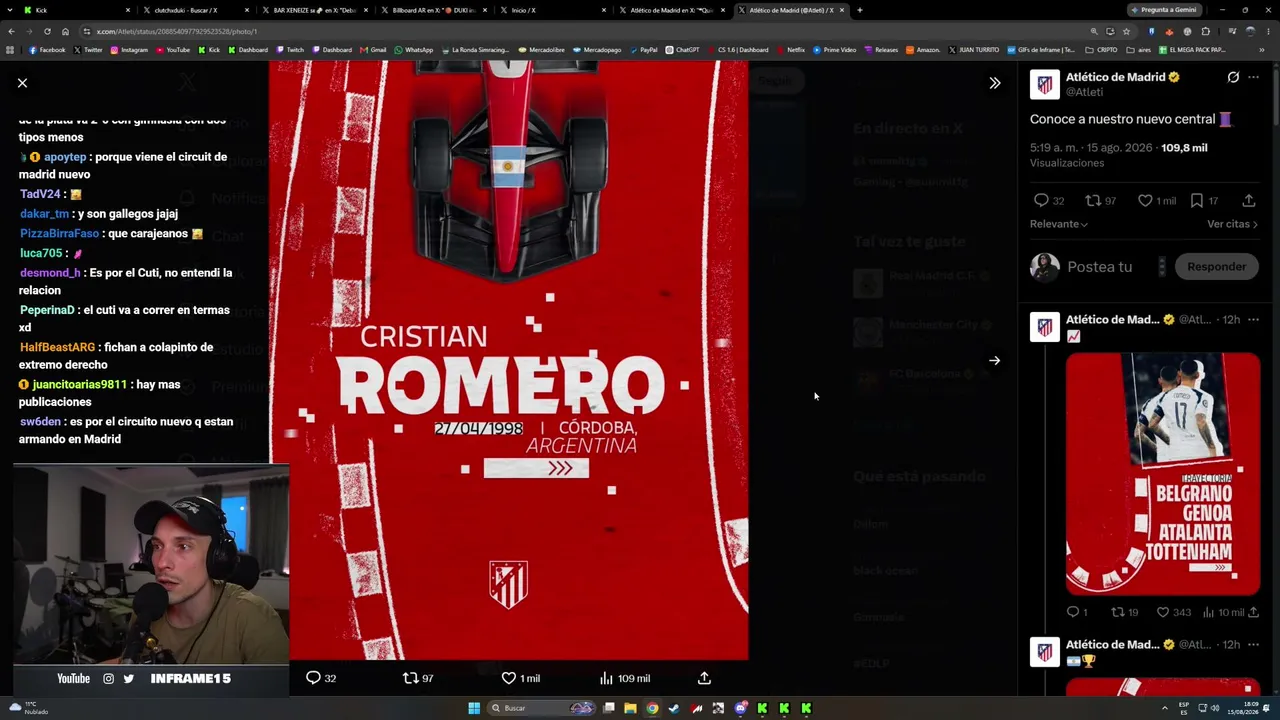Click the Pregunta a Gemini button

pyautogui.click(x=1165, y=10)
